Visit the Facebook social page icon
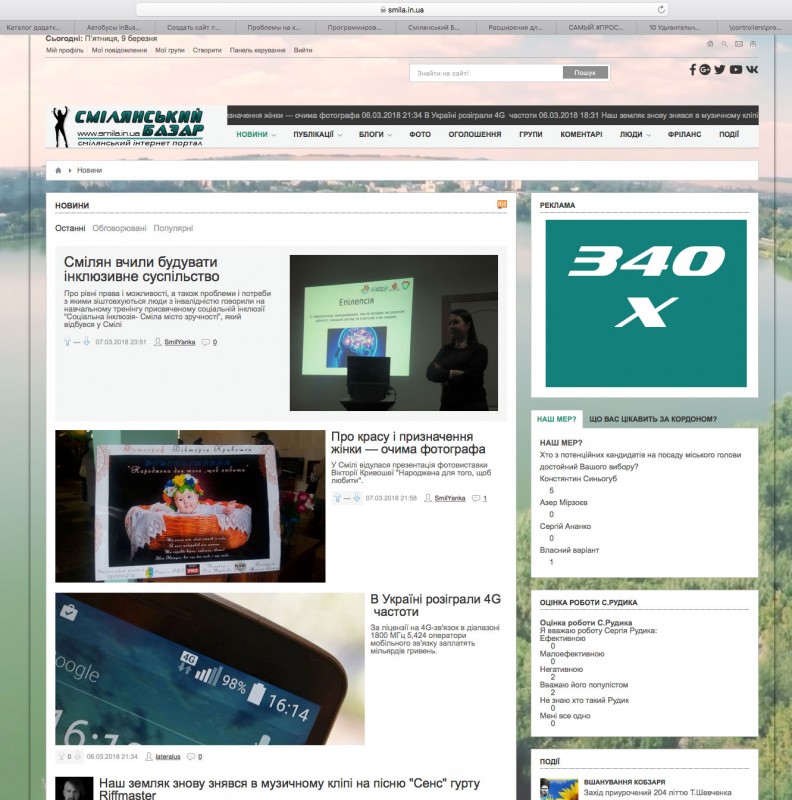This screenshot has height=800, width=792. [x=692, y=69]
